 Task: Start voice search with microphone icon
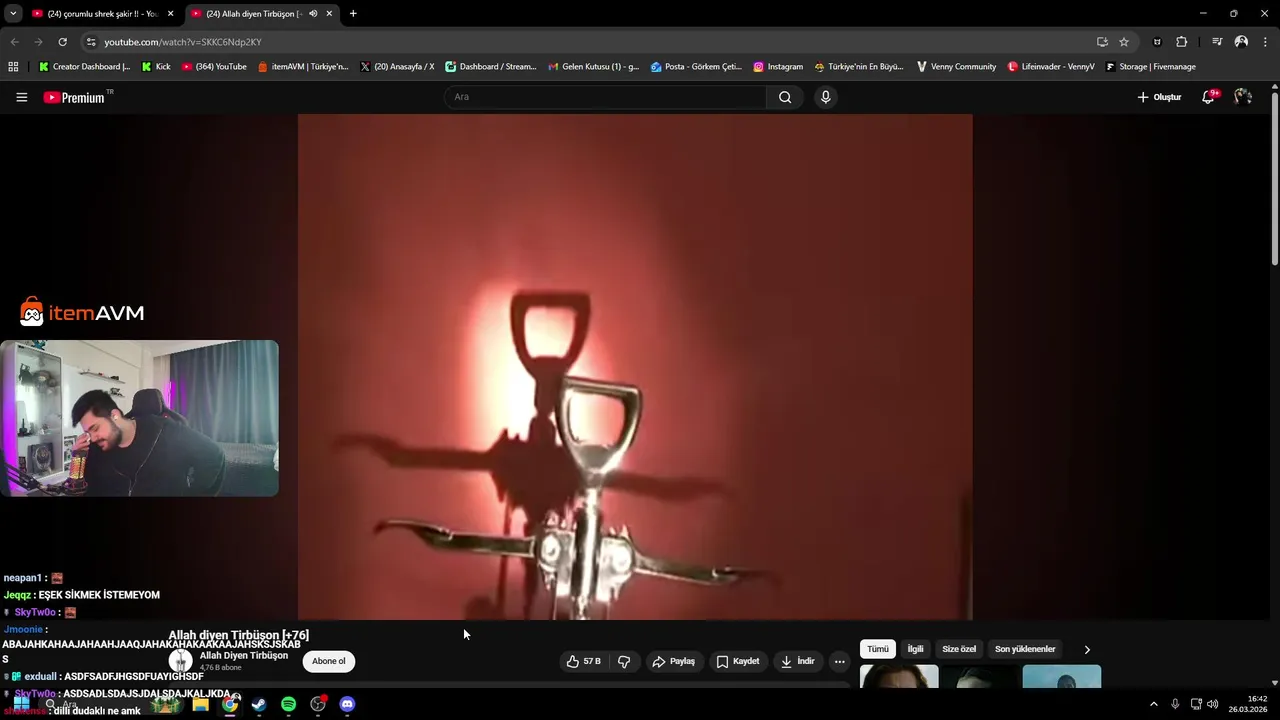point(825,97)
